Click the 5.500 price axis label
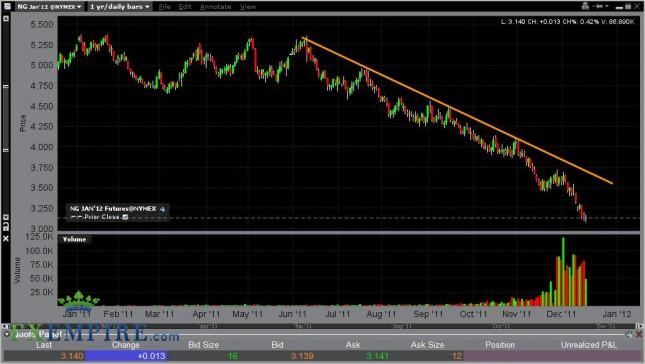Image resolution: width=645 pixels, height=364 pixels. [x=42, y=24]
